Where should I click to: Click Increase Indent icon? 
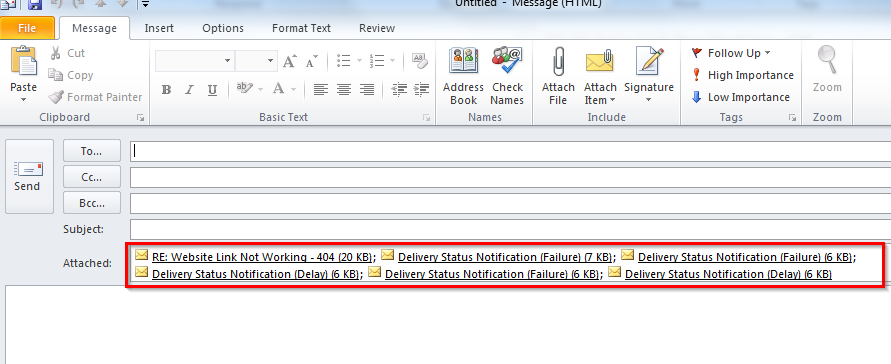(x=421, y=90)
